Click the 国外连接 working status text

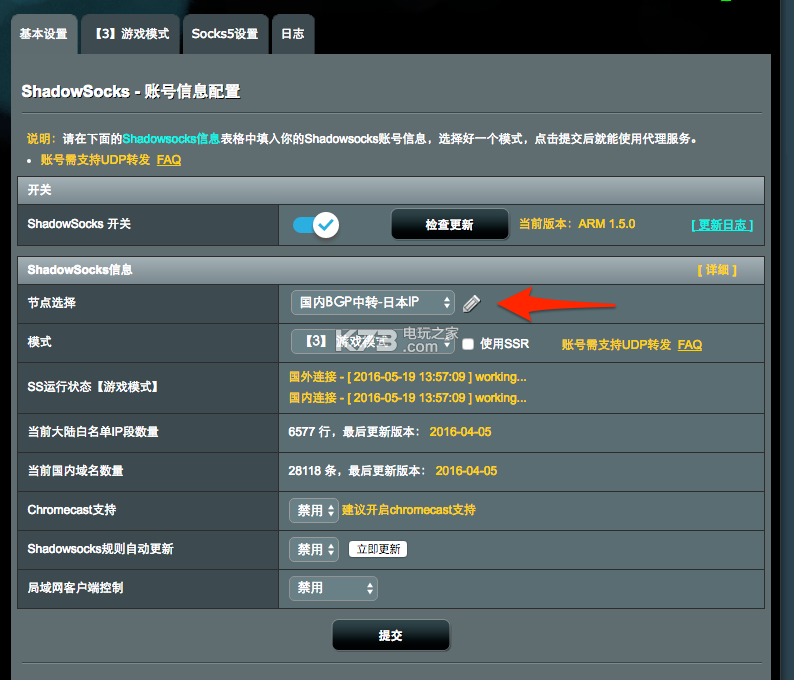408,377
